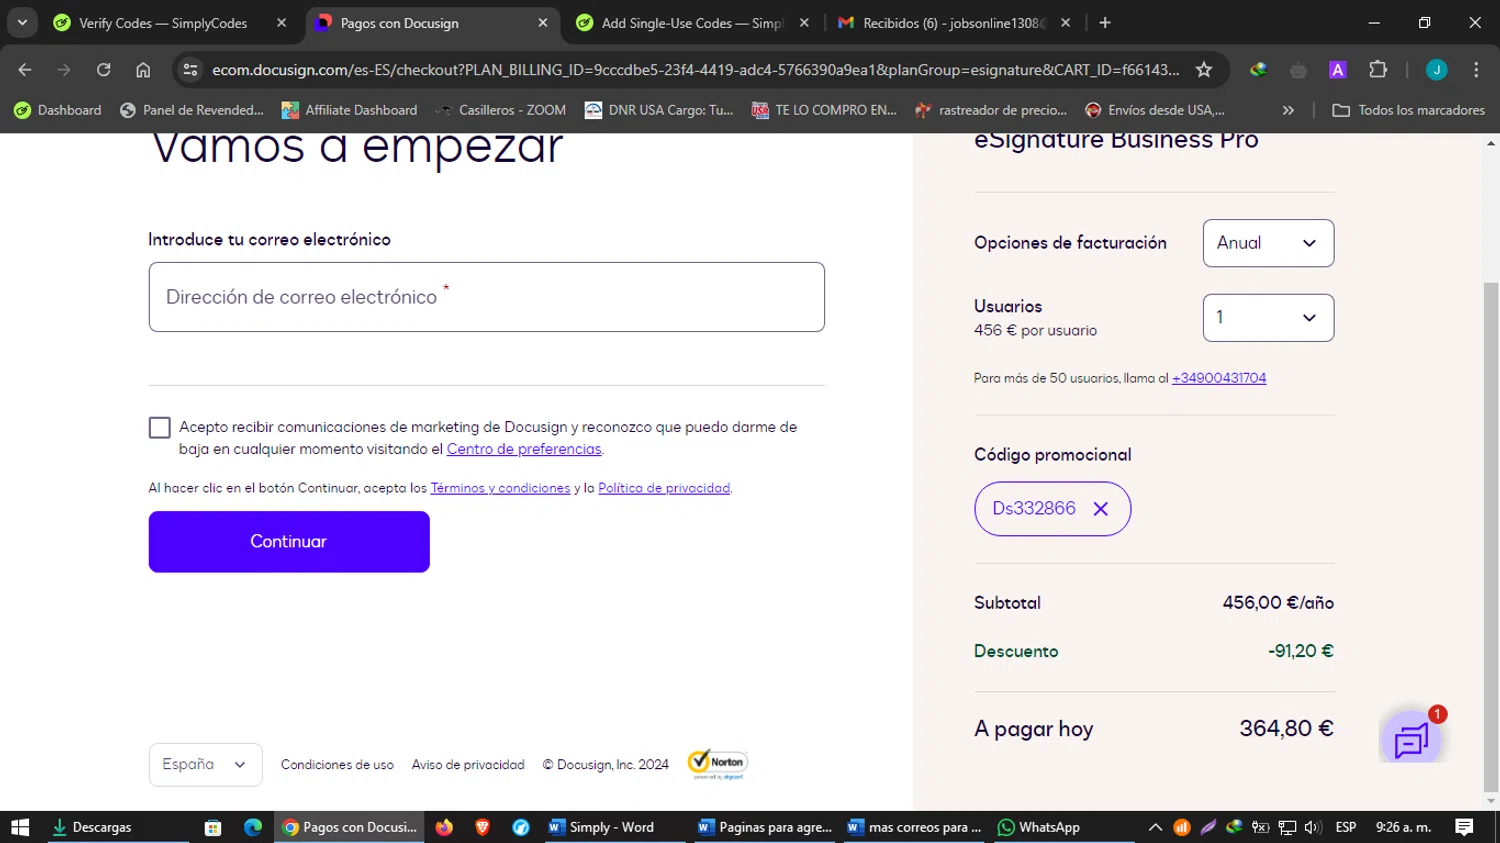Viewport: 1500px width, 843px height.
Task: Remove promo code Ds332866
Action: [1101, 509]
